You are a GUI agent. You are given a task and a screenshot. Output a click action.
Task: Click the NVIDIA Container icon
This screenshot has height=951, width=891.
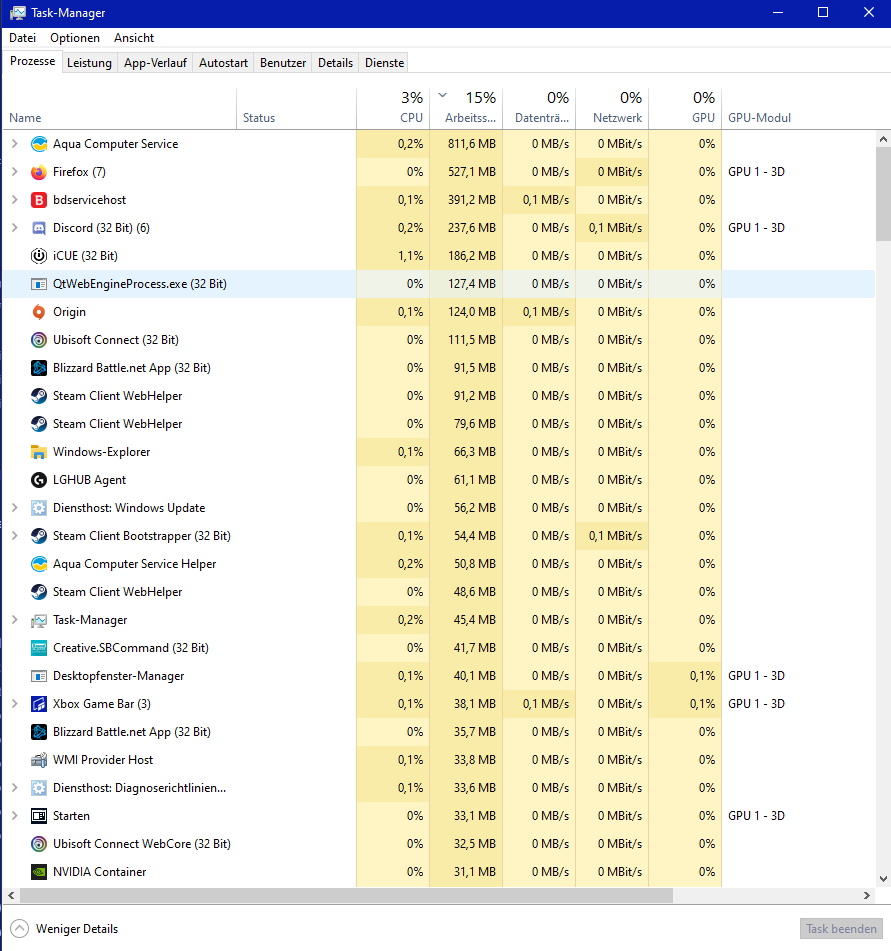(x=39, y=872)
